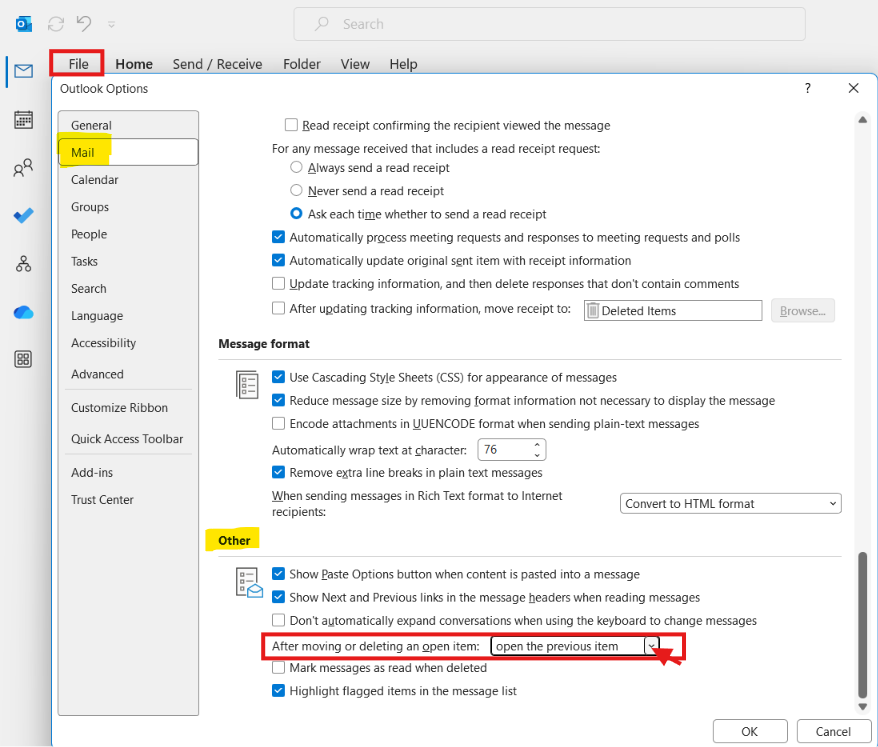Click the Send/Receive sync icon
Image resolution: width=878 pixels, height=747 pixels.
(55, 24)
